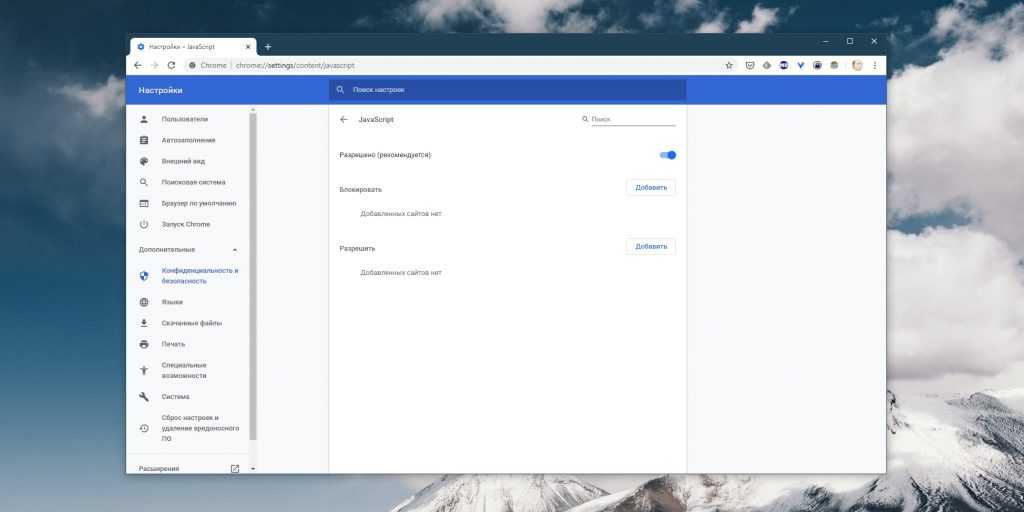Open the Chrome three-dot menu
The width and height of the screenshot is (1024, 512).
tap(874, 65)
